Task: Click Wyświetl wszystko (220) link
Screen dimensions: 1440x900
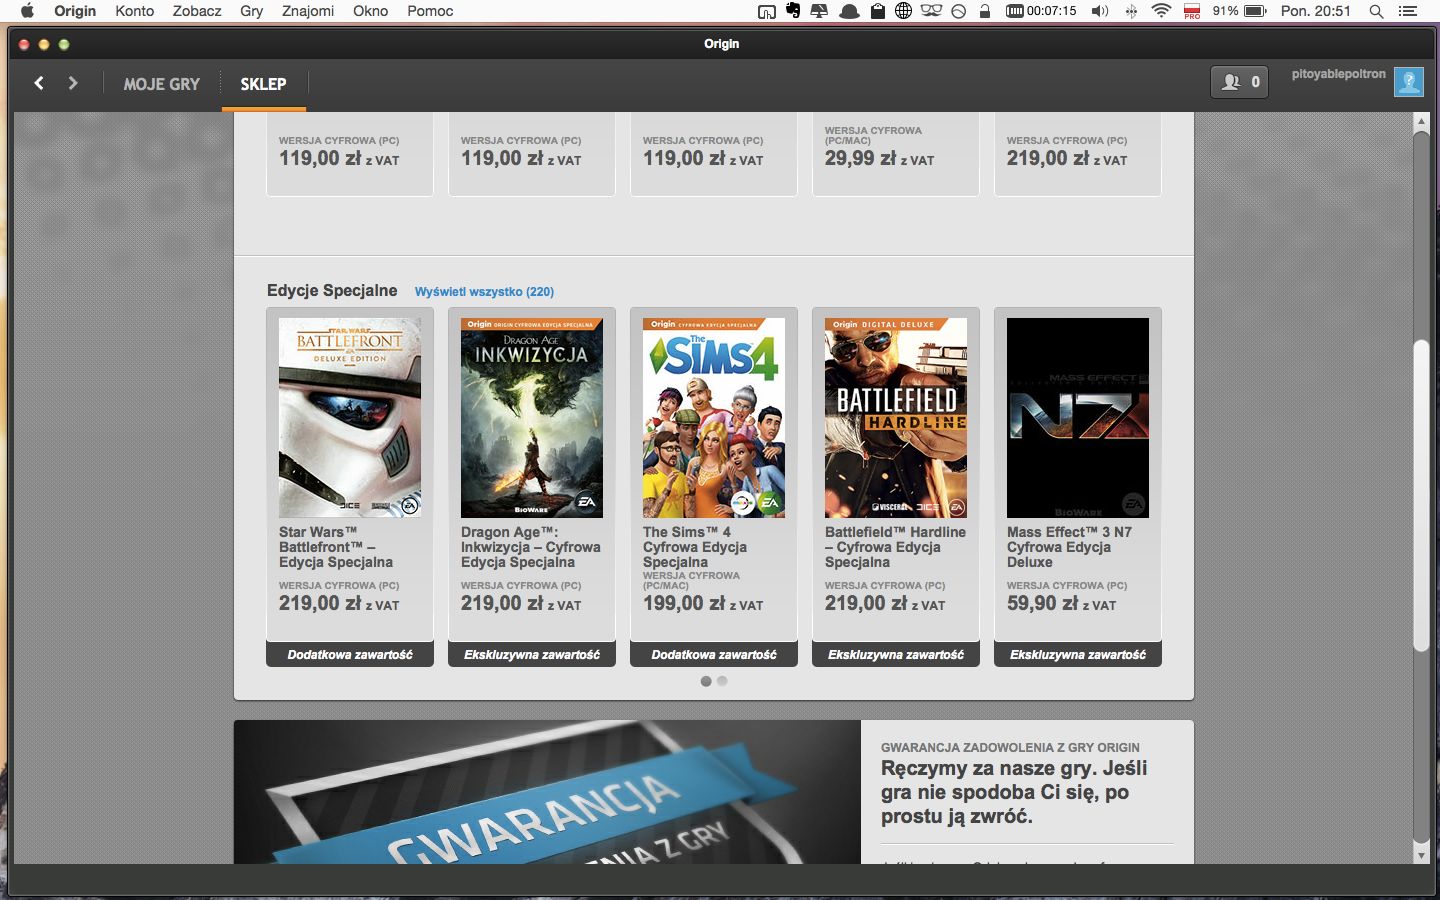Action: (x=484, y=292)
